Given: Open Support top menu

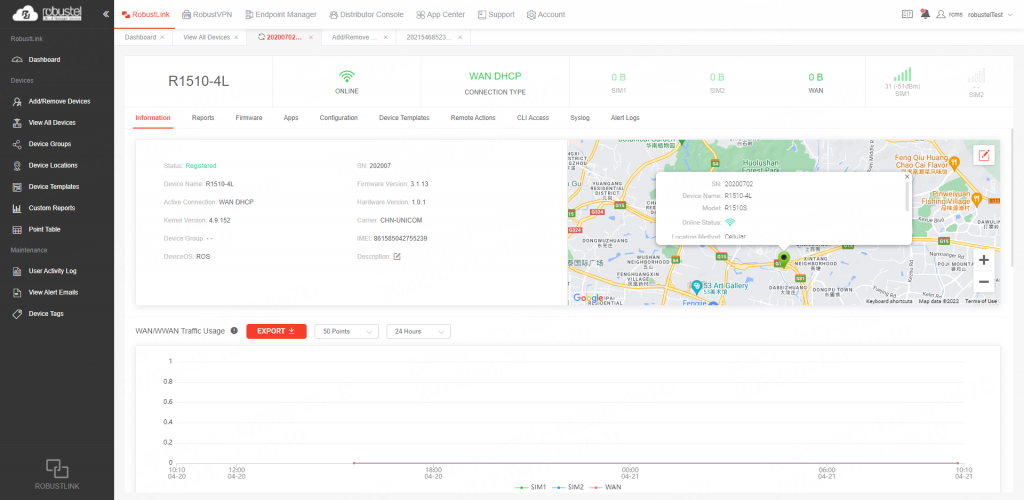Looking at the screenshot, I should 496,14.
